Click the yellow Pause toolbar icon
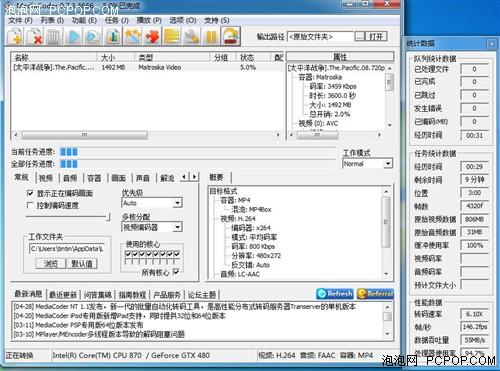500x371 pixels. coord(211,36)
